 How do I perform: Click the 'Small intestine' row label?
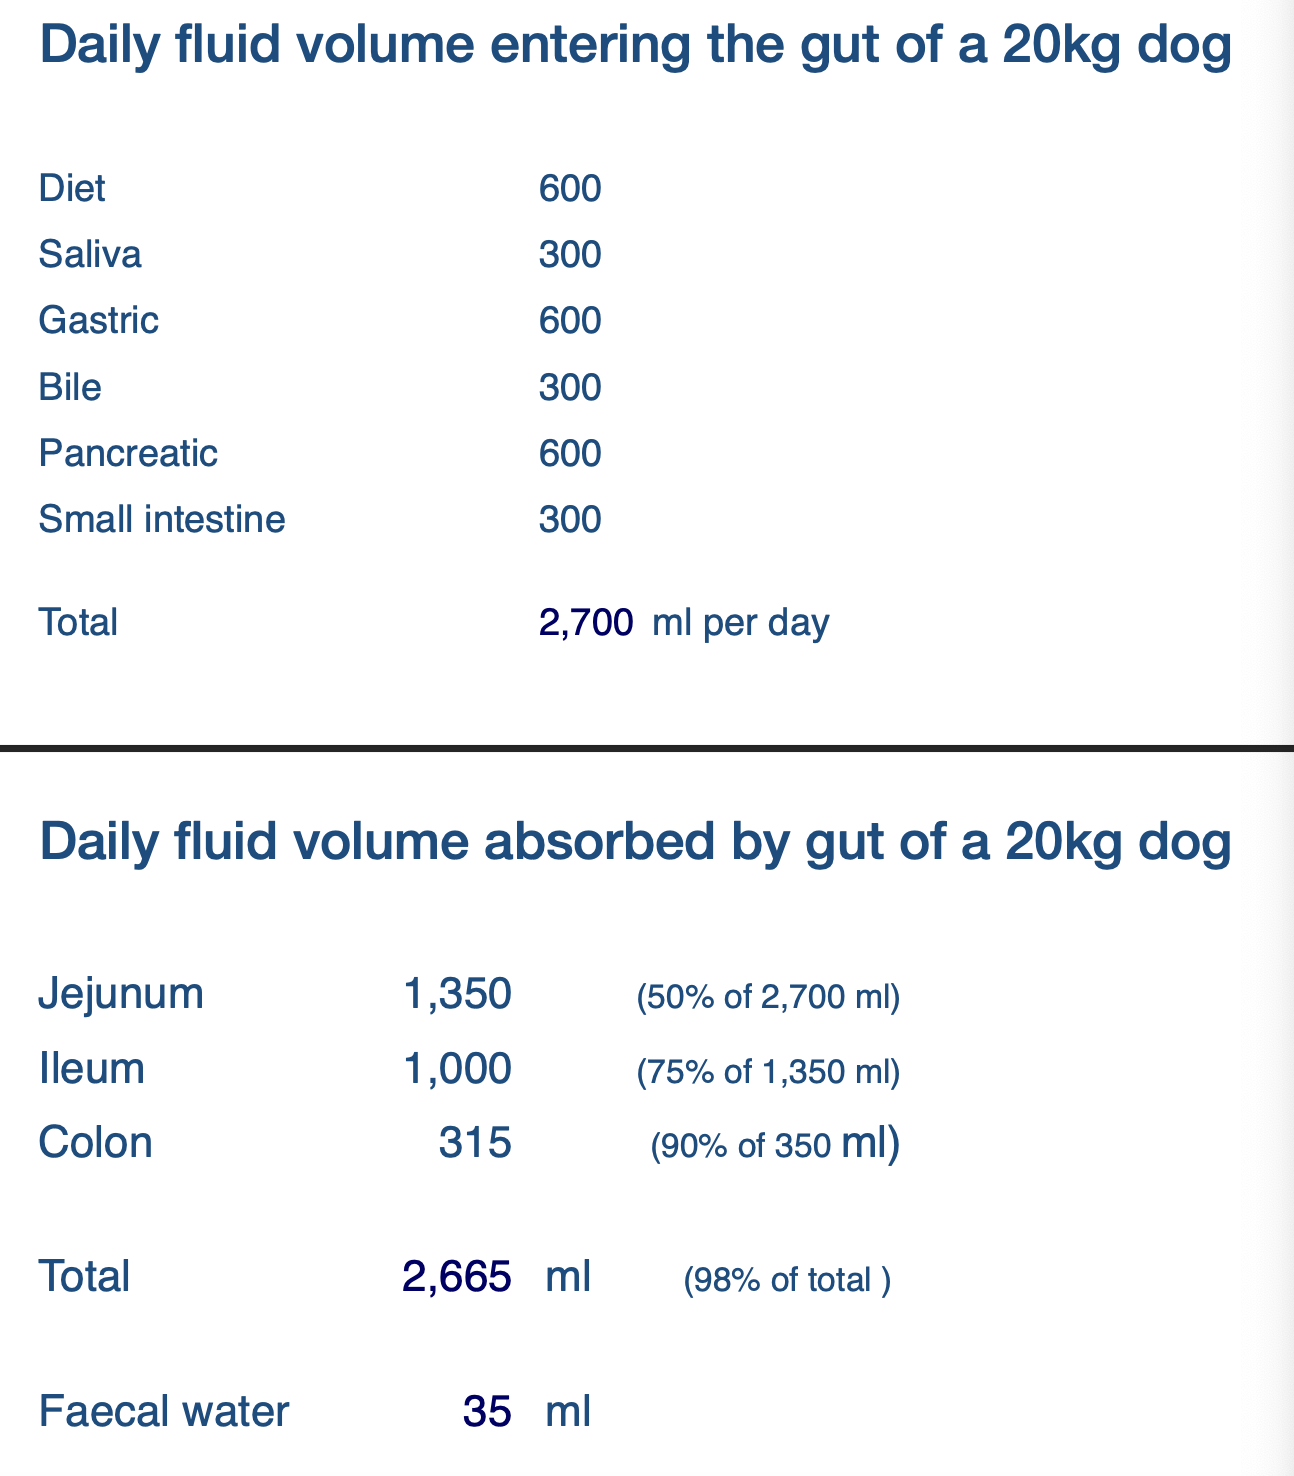click(162, 519)
